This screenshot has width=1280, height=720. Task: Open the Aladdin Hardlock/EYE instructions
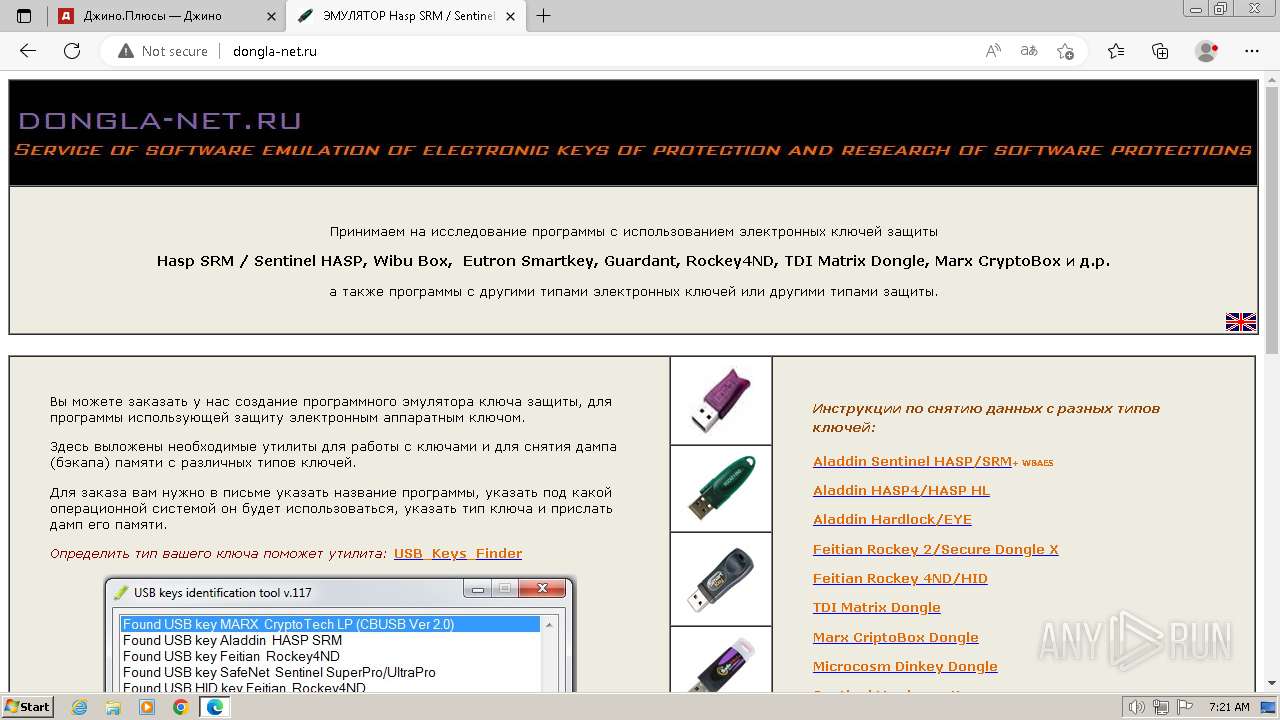[892, 520]
